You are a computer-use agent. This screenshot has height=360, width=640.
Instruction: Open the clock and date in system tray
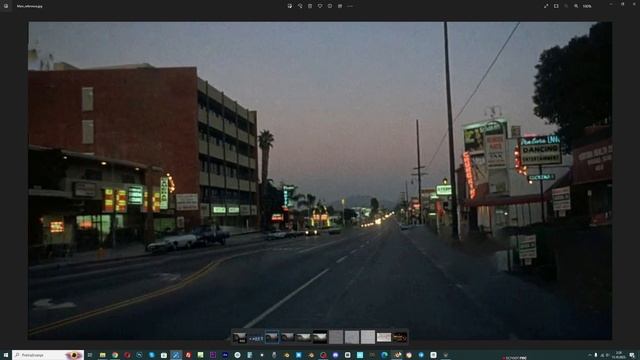pyautogui.click(x=619, y=355)
